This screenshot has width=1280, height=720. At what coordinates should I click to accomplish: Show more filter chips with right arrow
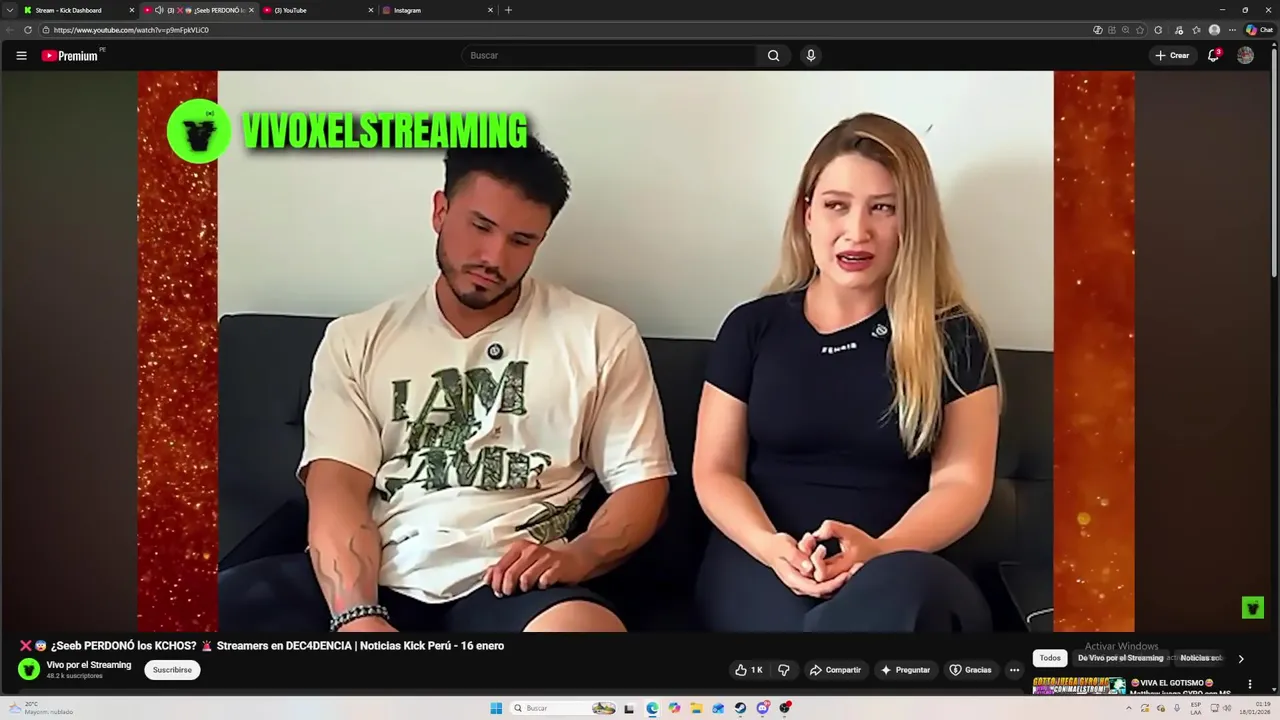point(1241,659)
